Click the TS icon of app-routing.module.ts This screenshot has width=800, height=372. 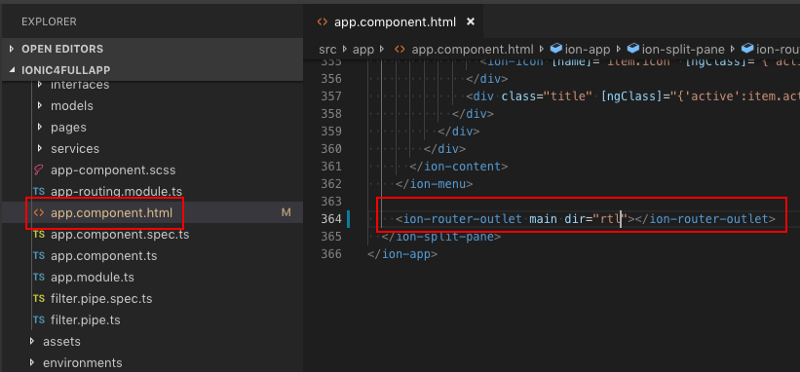pyautogui.click(x=39, y=191)
